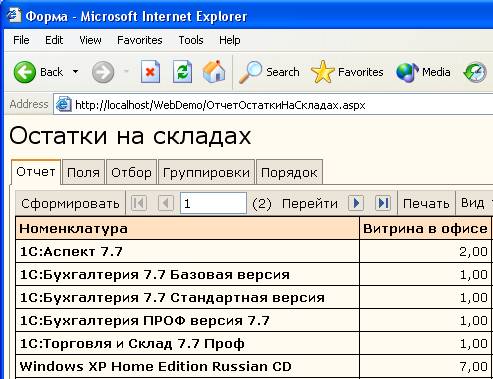This screenshot has width=493, height=379.
Task: Switch to the Группировки tab
Action: tap(206, 172)
